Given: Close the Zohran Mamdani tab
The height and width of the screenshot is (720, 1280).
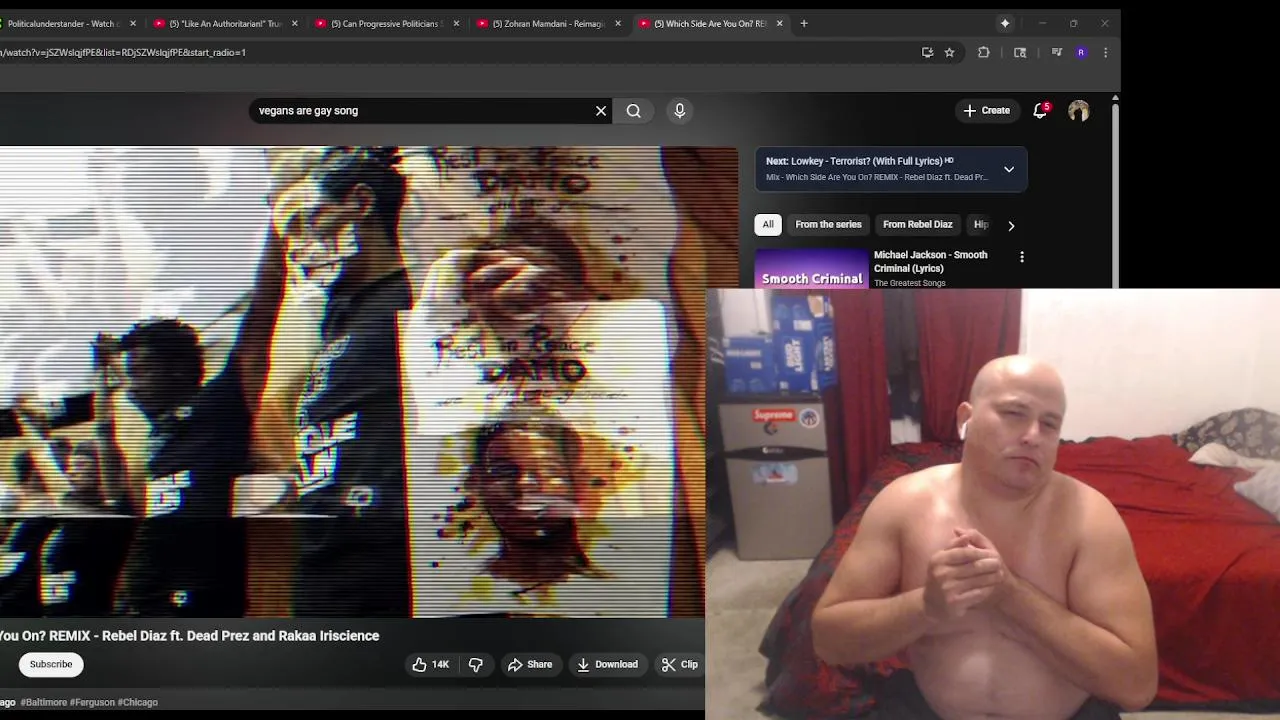Looking at the screenshot, I should (618, 23).
